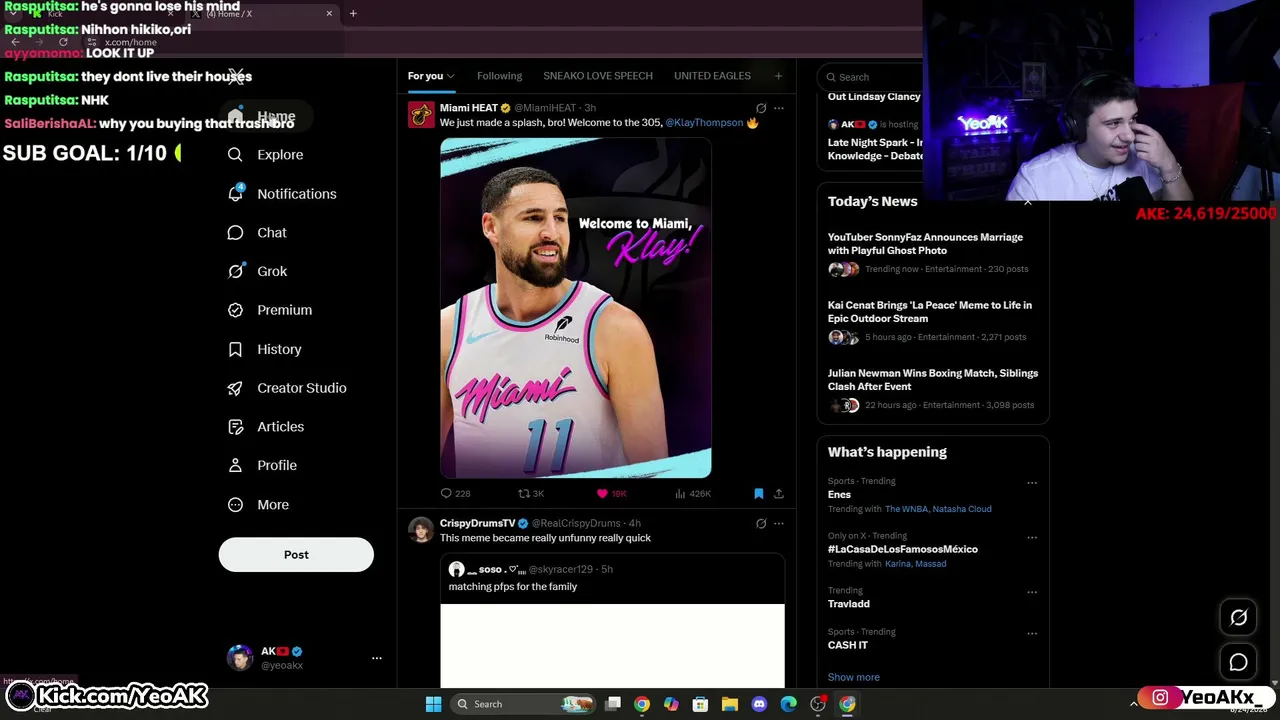The width and height of the screenshot is (1280, 720).
Task: Open options for CASH IT trend
Action: click(1032, 633)
